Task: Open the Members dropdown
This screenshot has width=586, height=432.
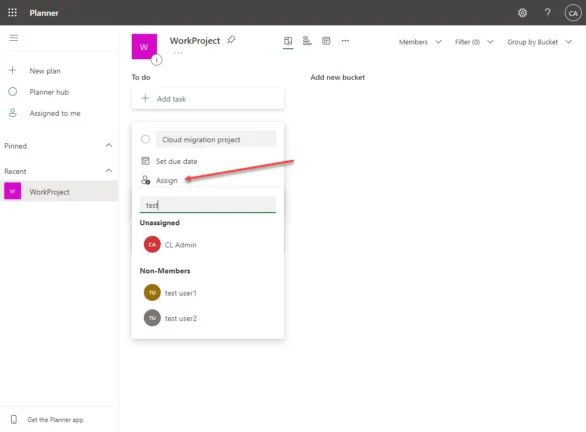Action: point(420,42)
